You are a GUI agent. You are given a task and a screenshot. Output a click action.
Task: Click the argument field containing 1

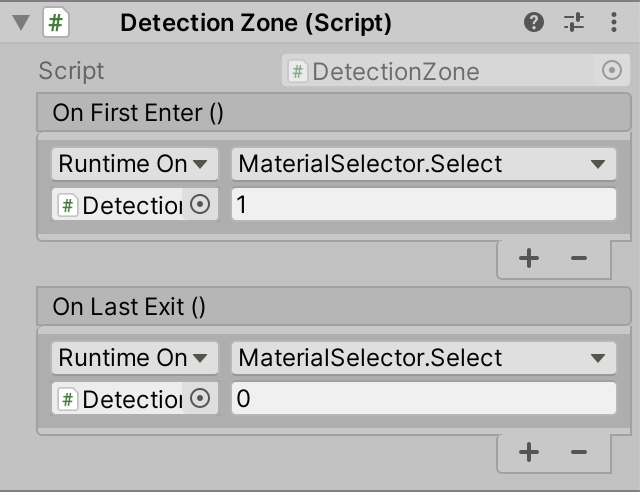423,205
